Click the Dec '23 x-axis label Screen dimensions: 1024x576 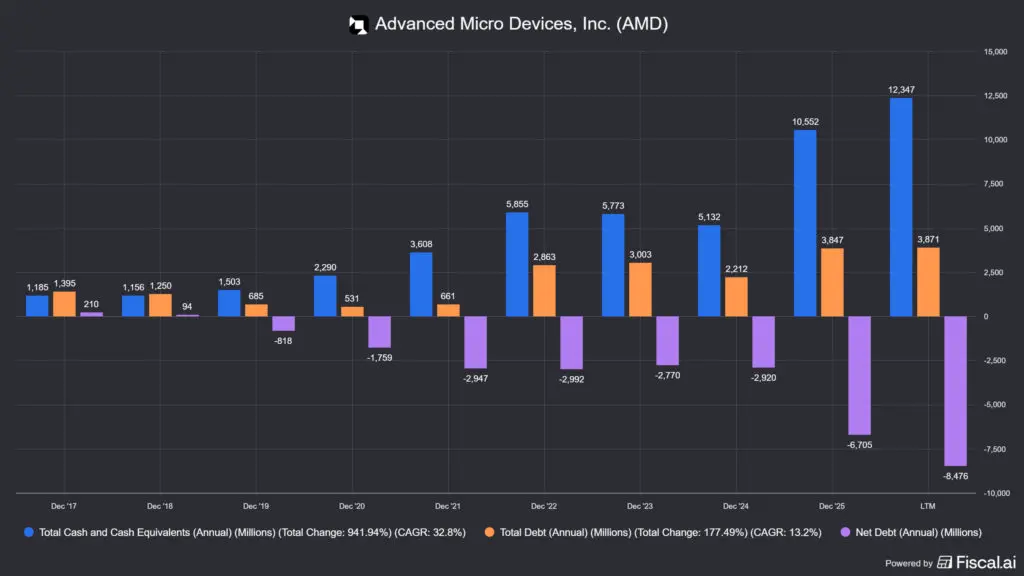[640, 506]
